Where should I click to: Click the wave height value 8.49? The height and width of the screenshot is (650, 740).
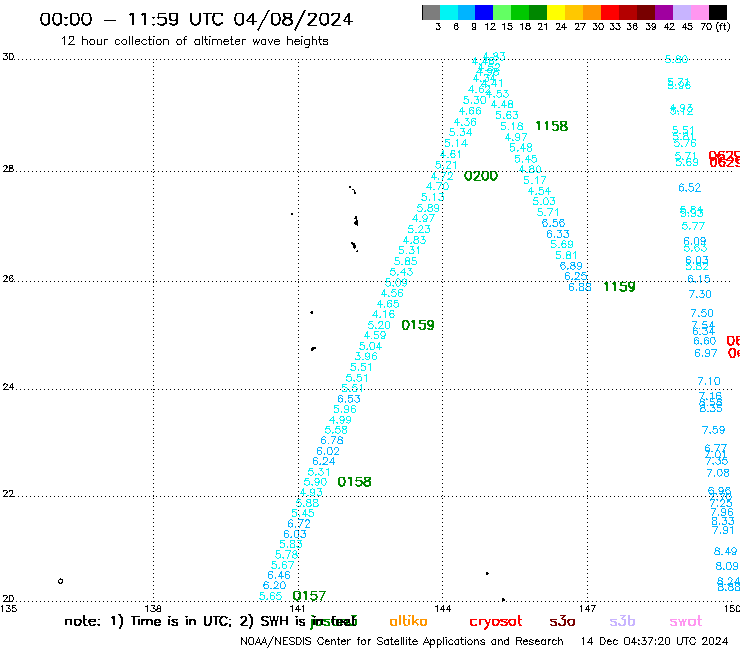coord(725,551)
